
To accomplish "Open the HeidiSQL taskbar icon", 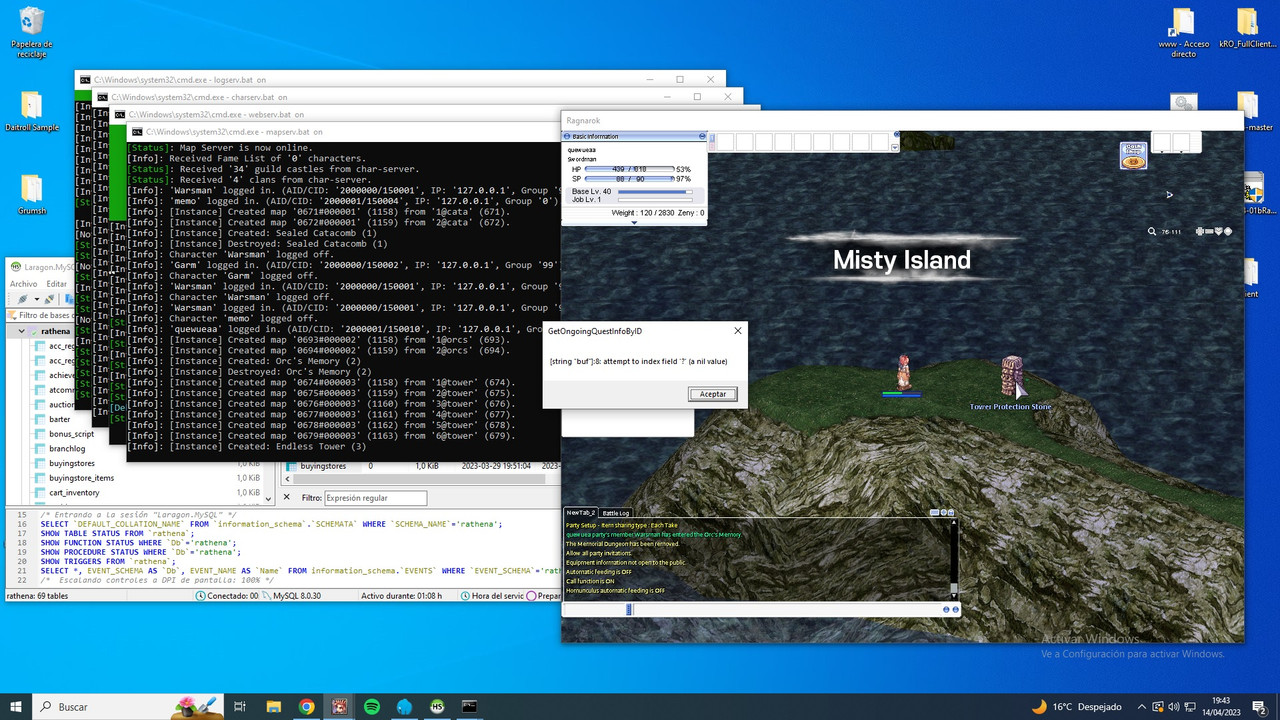I will point(437,706).
